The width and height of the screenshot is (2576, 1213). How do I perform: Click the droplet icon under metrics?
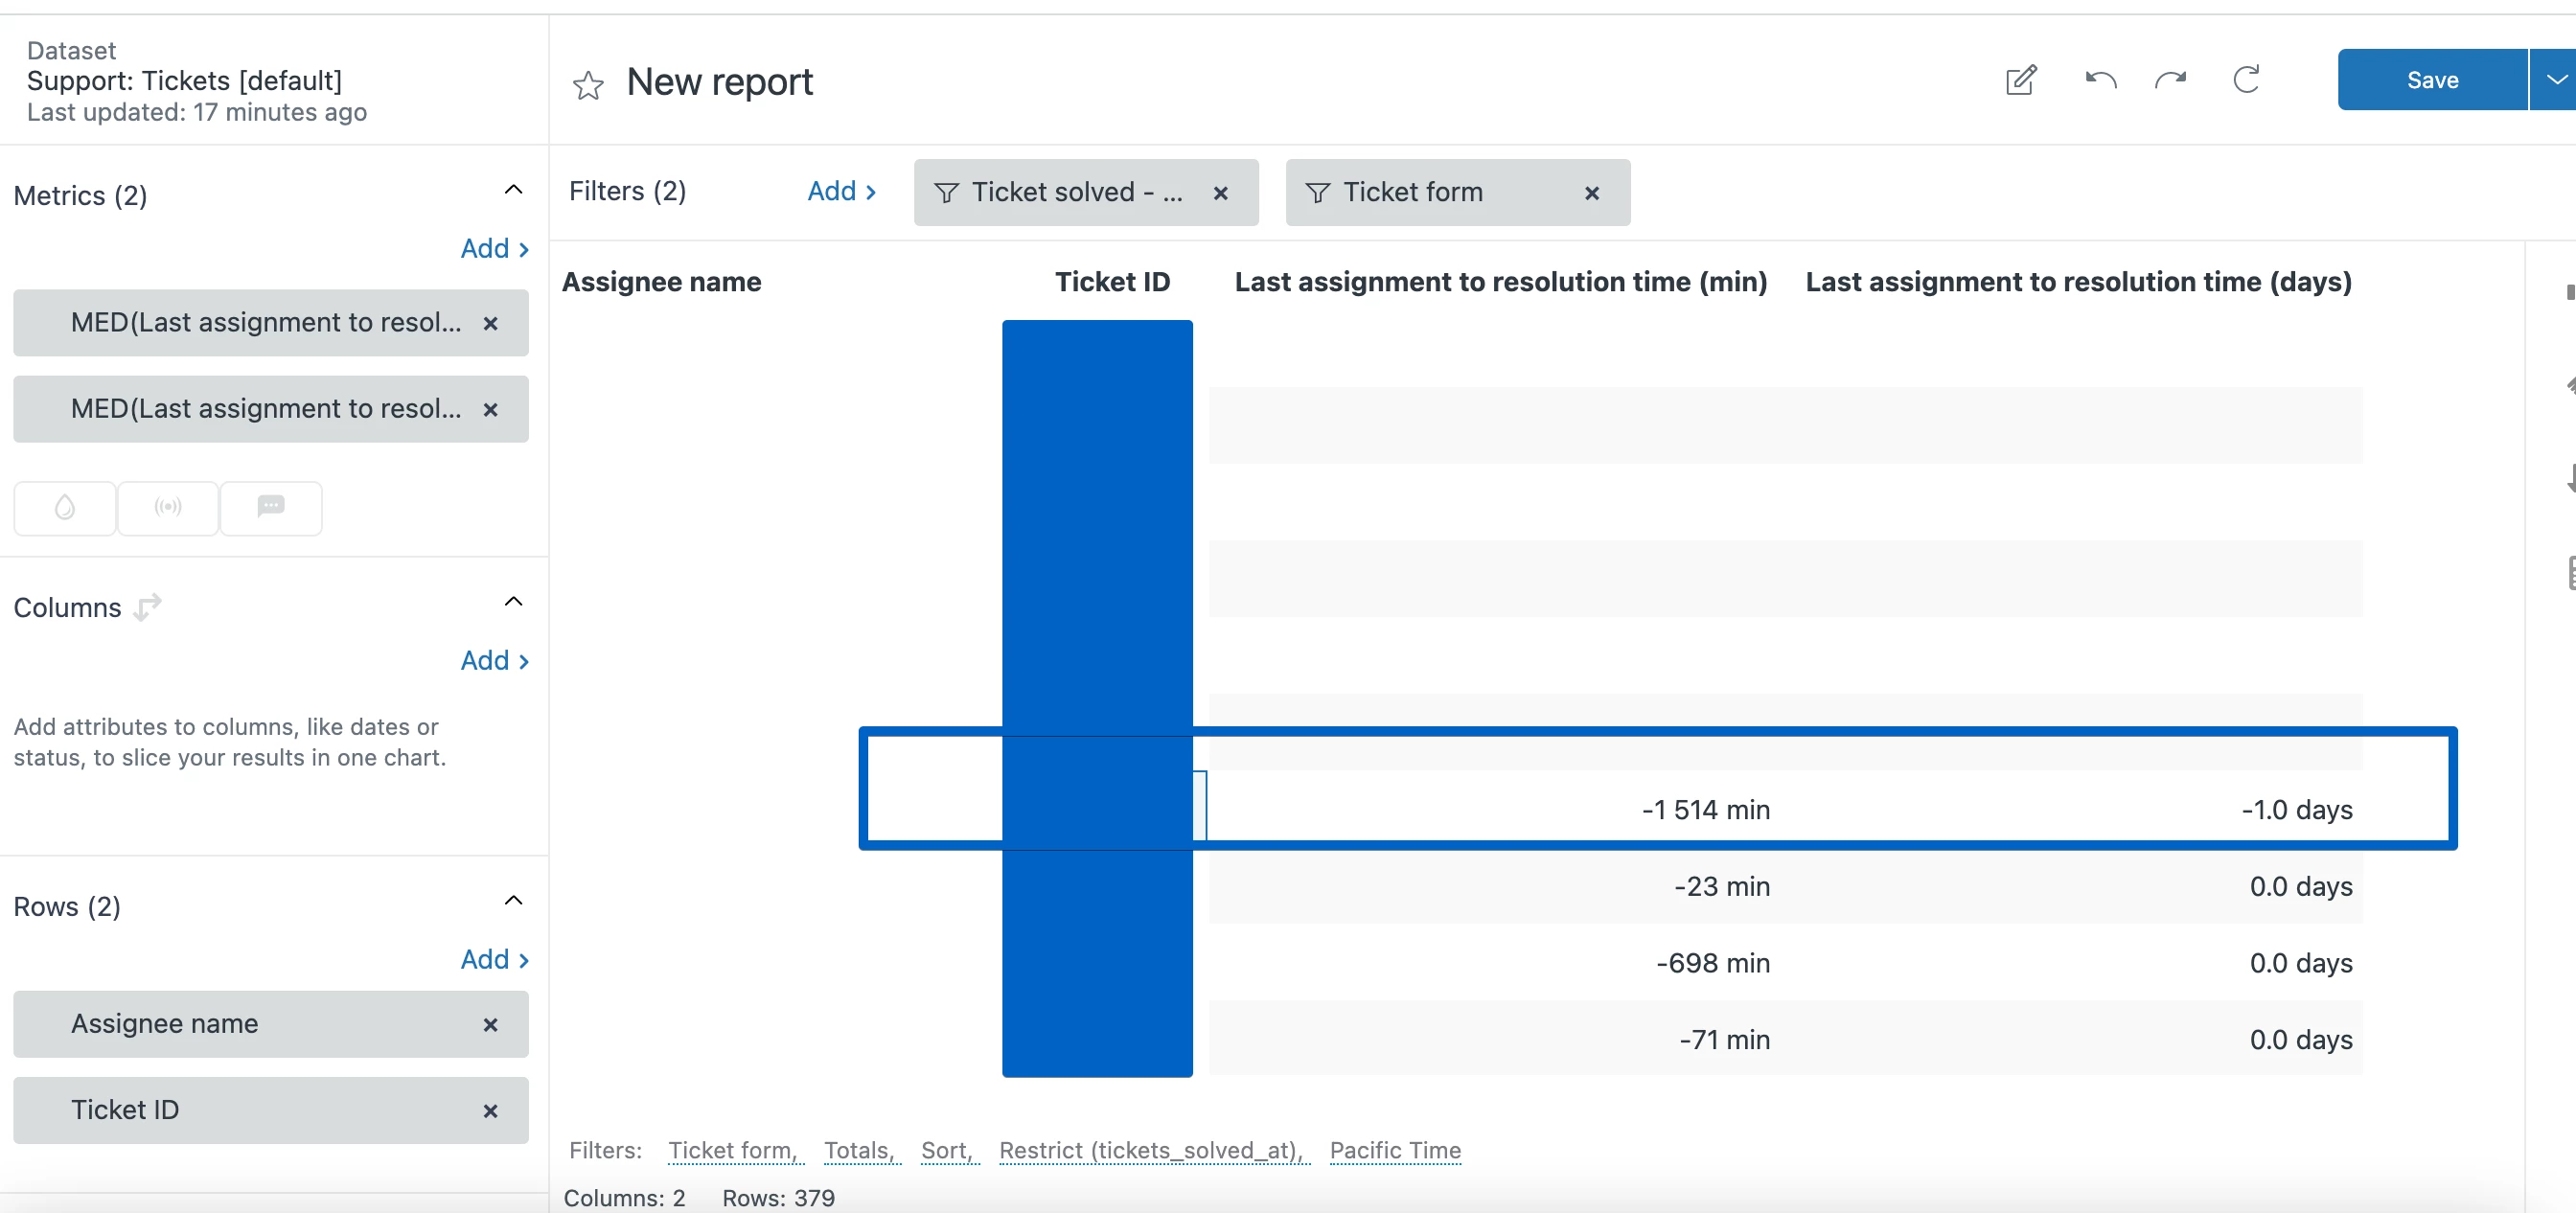pyautogui.click(x=65, y=508)
